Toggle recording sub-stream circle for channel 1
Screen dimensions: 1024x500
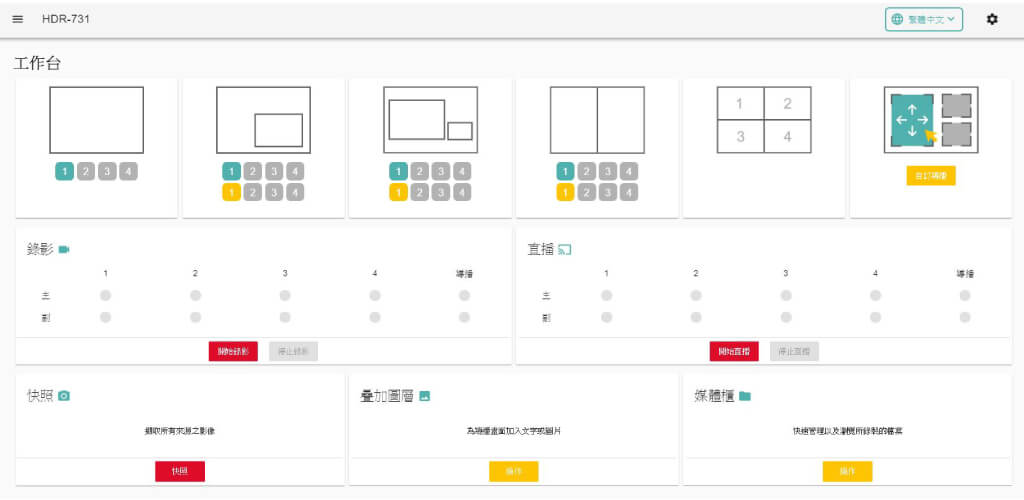click(105, 317)
